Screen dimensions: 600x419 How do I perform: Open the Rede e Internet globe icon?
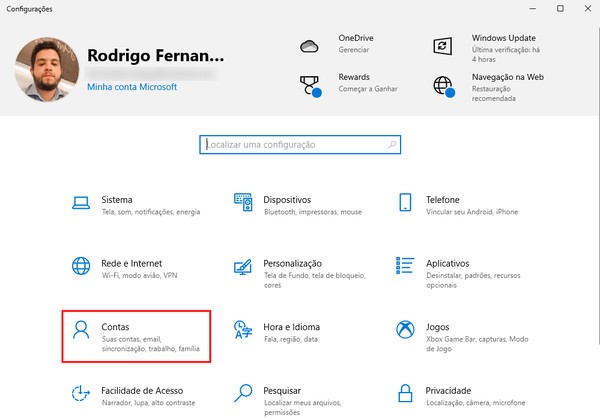tap(81, 266)
